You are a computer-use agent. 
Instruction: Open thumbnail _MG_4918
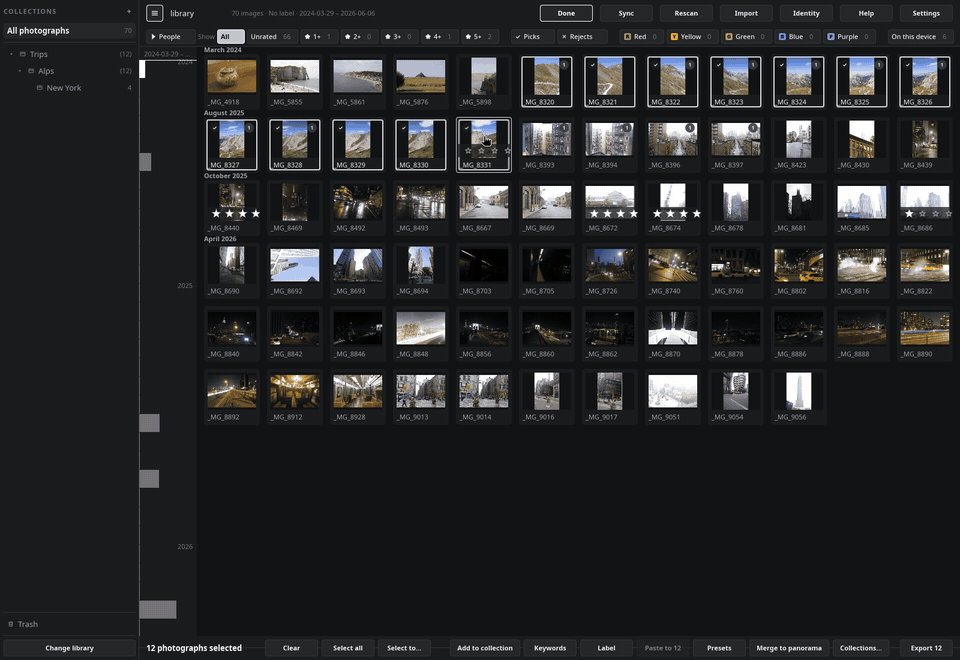[232, 76]
